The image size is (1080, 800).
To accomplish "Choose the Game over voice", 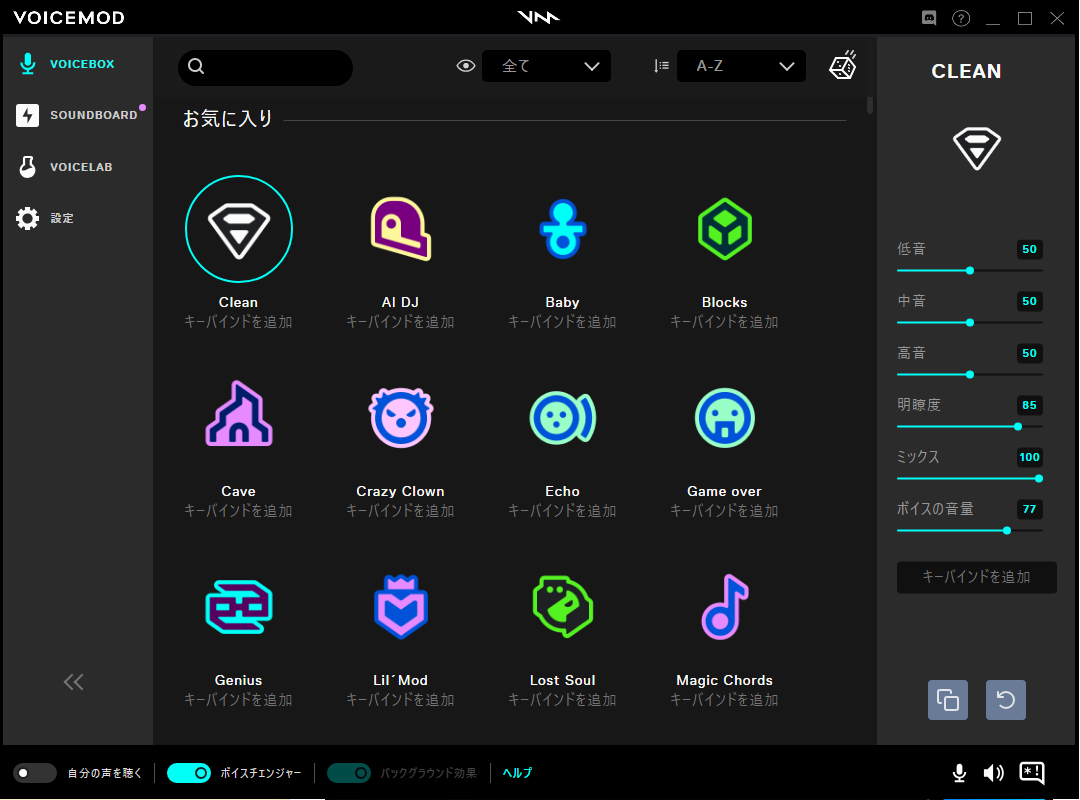I will 725,418.
